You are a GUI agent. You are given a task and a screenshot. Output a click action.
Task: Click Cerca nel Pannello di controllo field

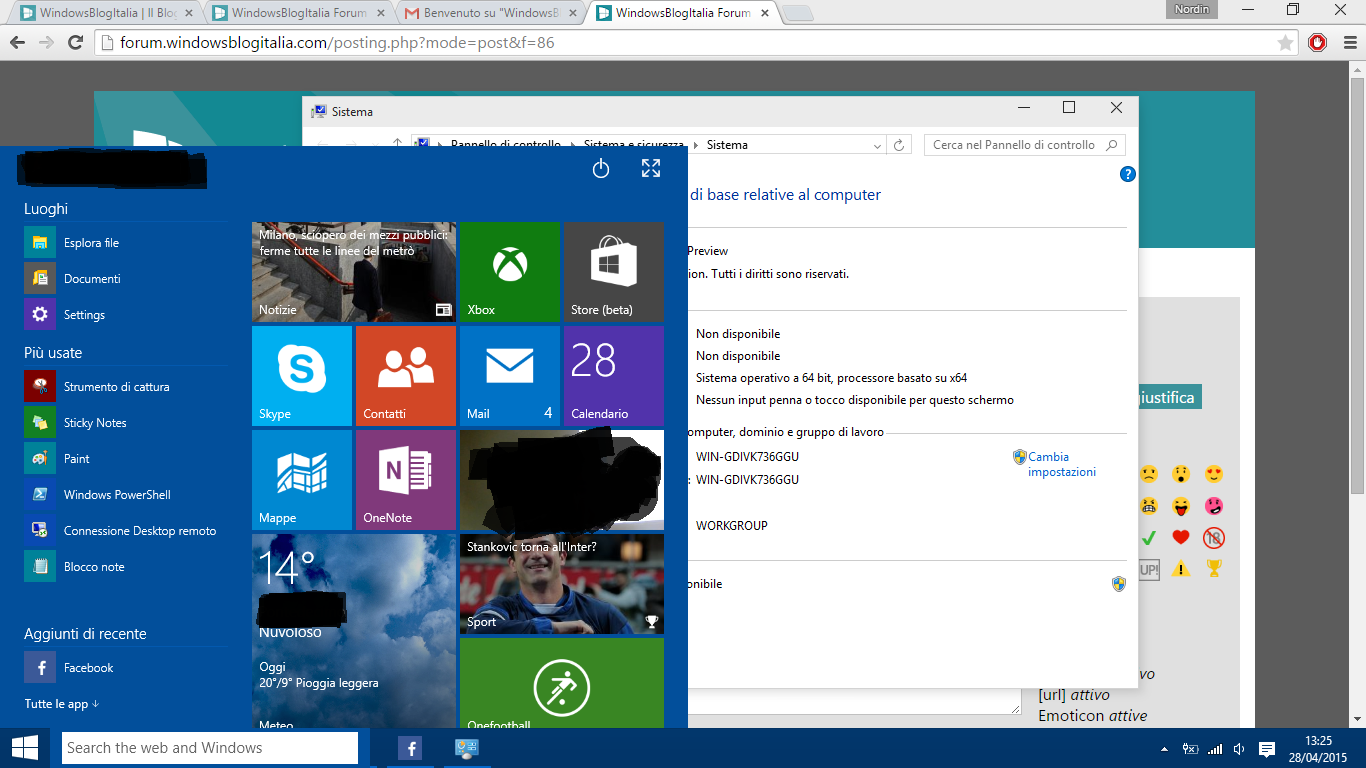pyautogui.click(x=1025, y=145)
